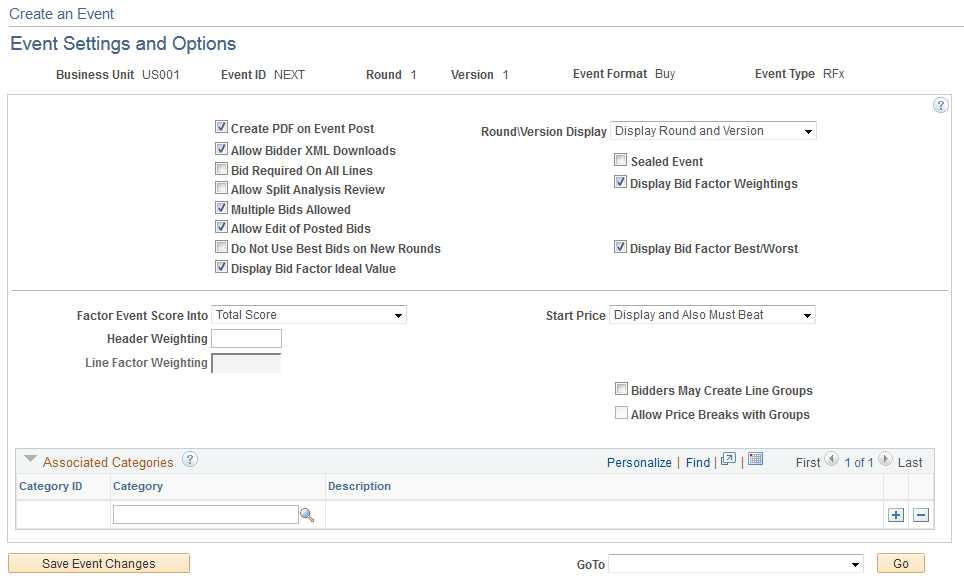Download grid to spreadsheet icon
Image resolution: width=964 pixels, height=580 pixels.
[756, 459]
